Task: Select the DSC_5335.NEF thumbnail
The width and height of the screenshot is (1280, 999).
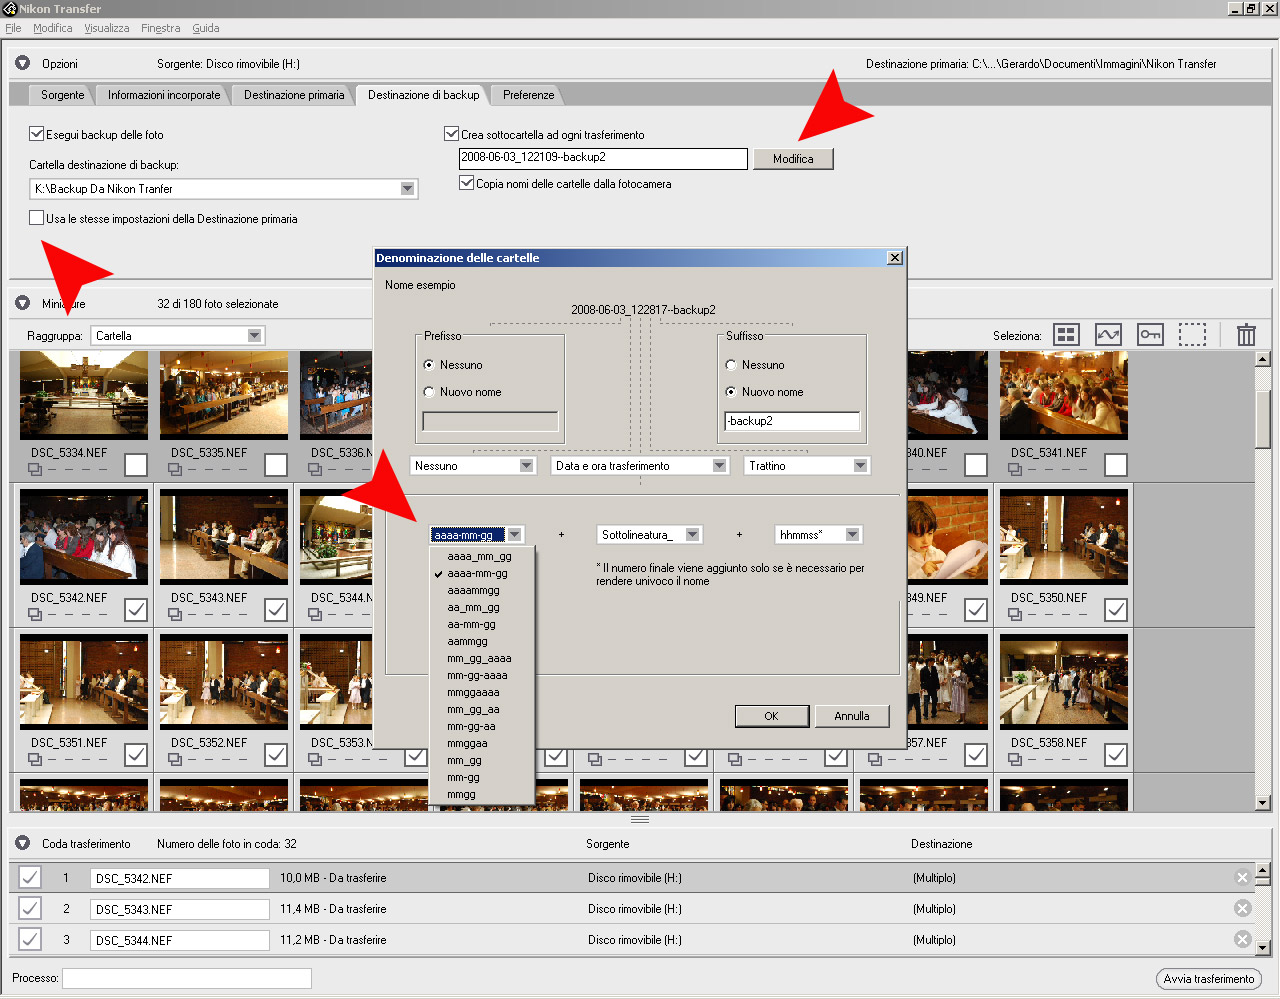Action: pos(224,395)
